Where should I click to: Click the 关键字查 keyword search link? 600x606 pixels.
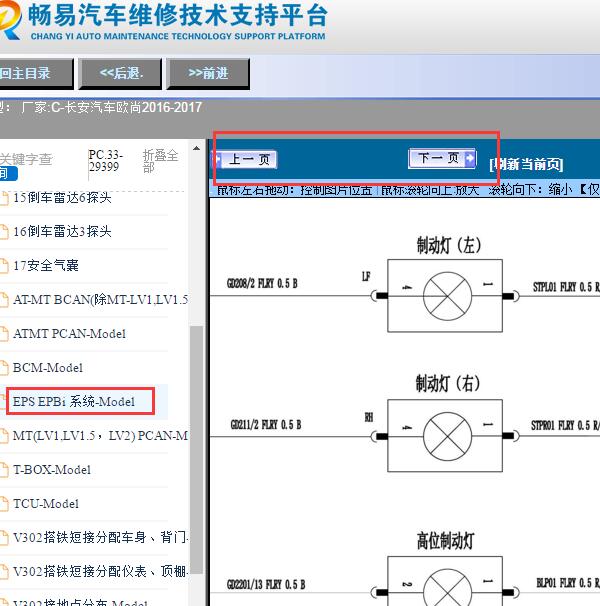point(26,159)
